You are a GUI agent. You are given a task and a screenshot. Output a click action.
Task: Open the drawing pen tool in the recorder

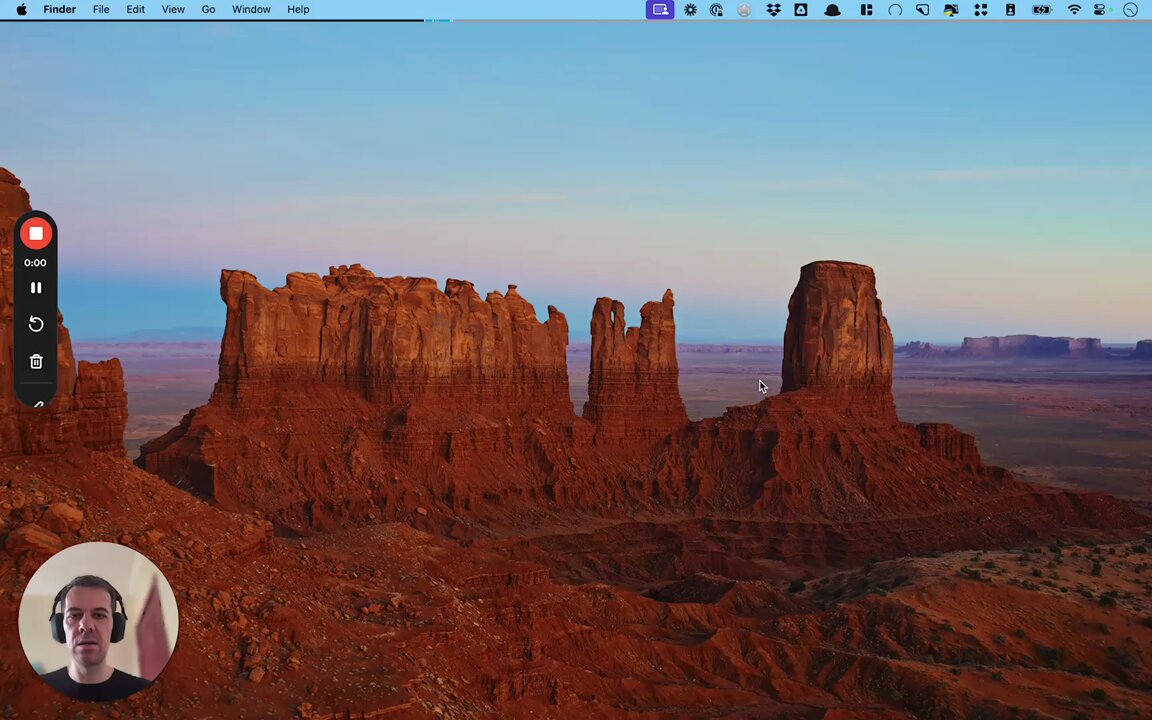tap(38, 403)
